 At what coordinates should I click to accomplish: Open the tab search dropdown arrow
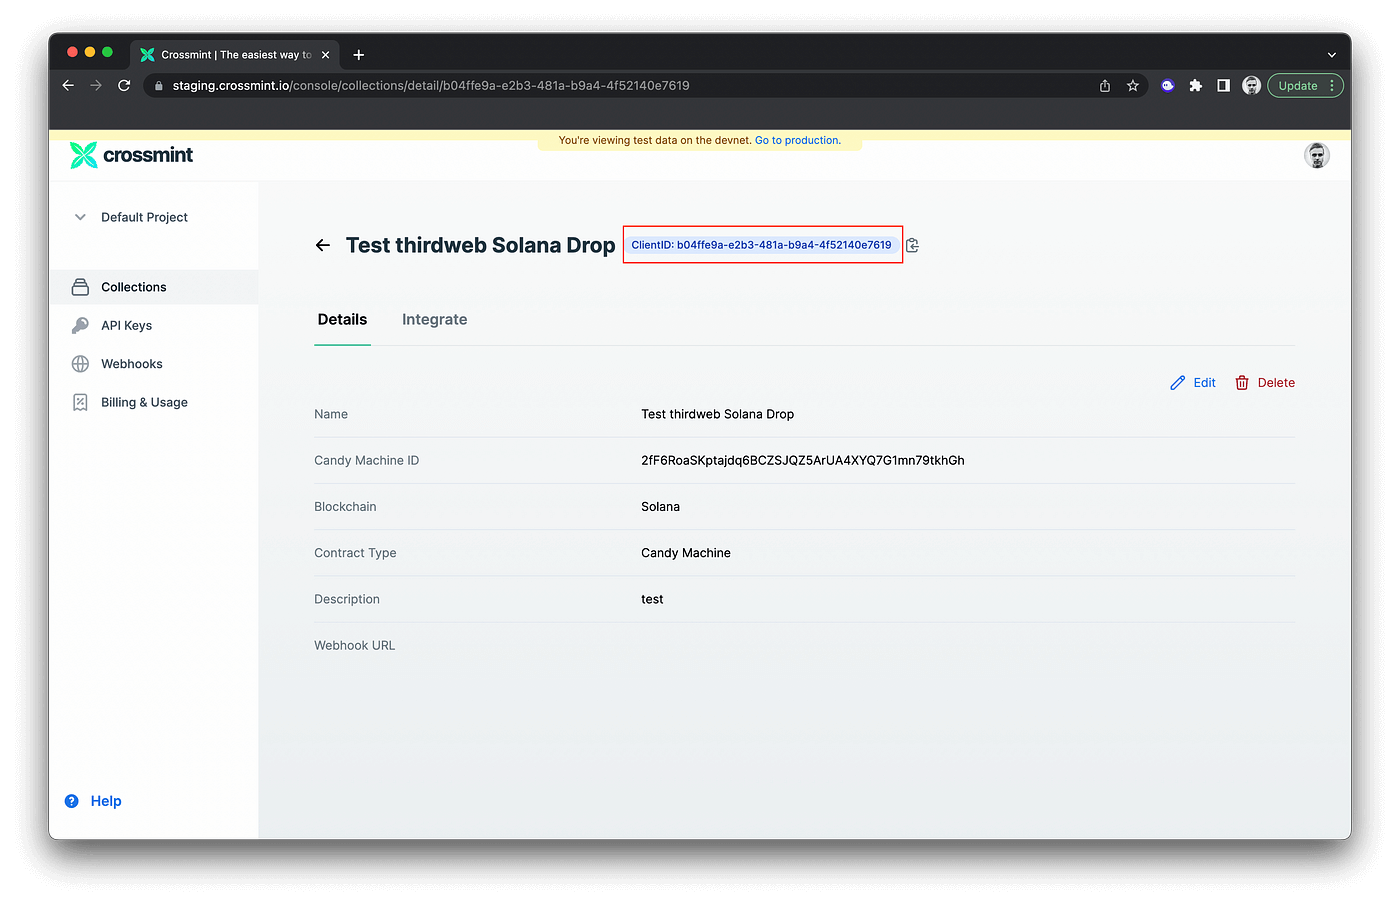[1331, 55]
